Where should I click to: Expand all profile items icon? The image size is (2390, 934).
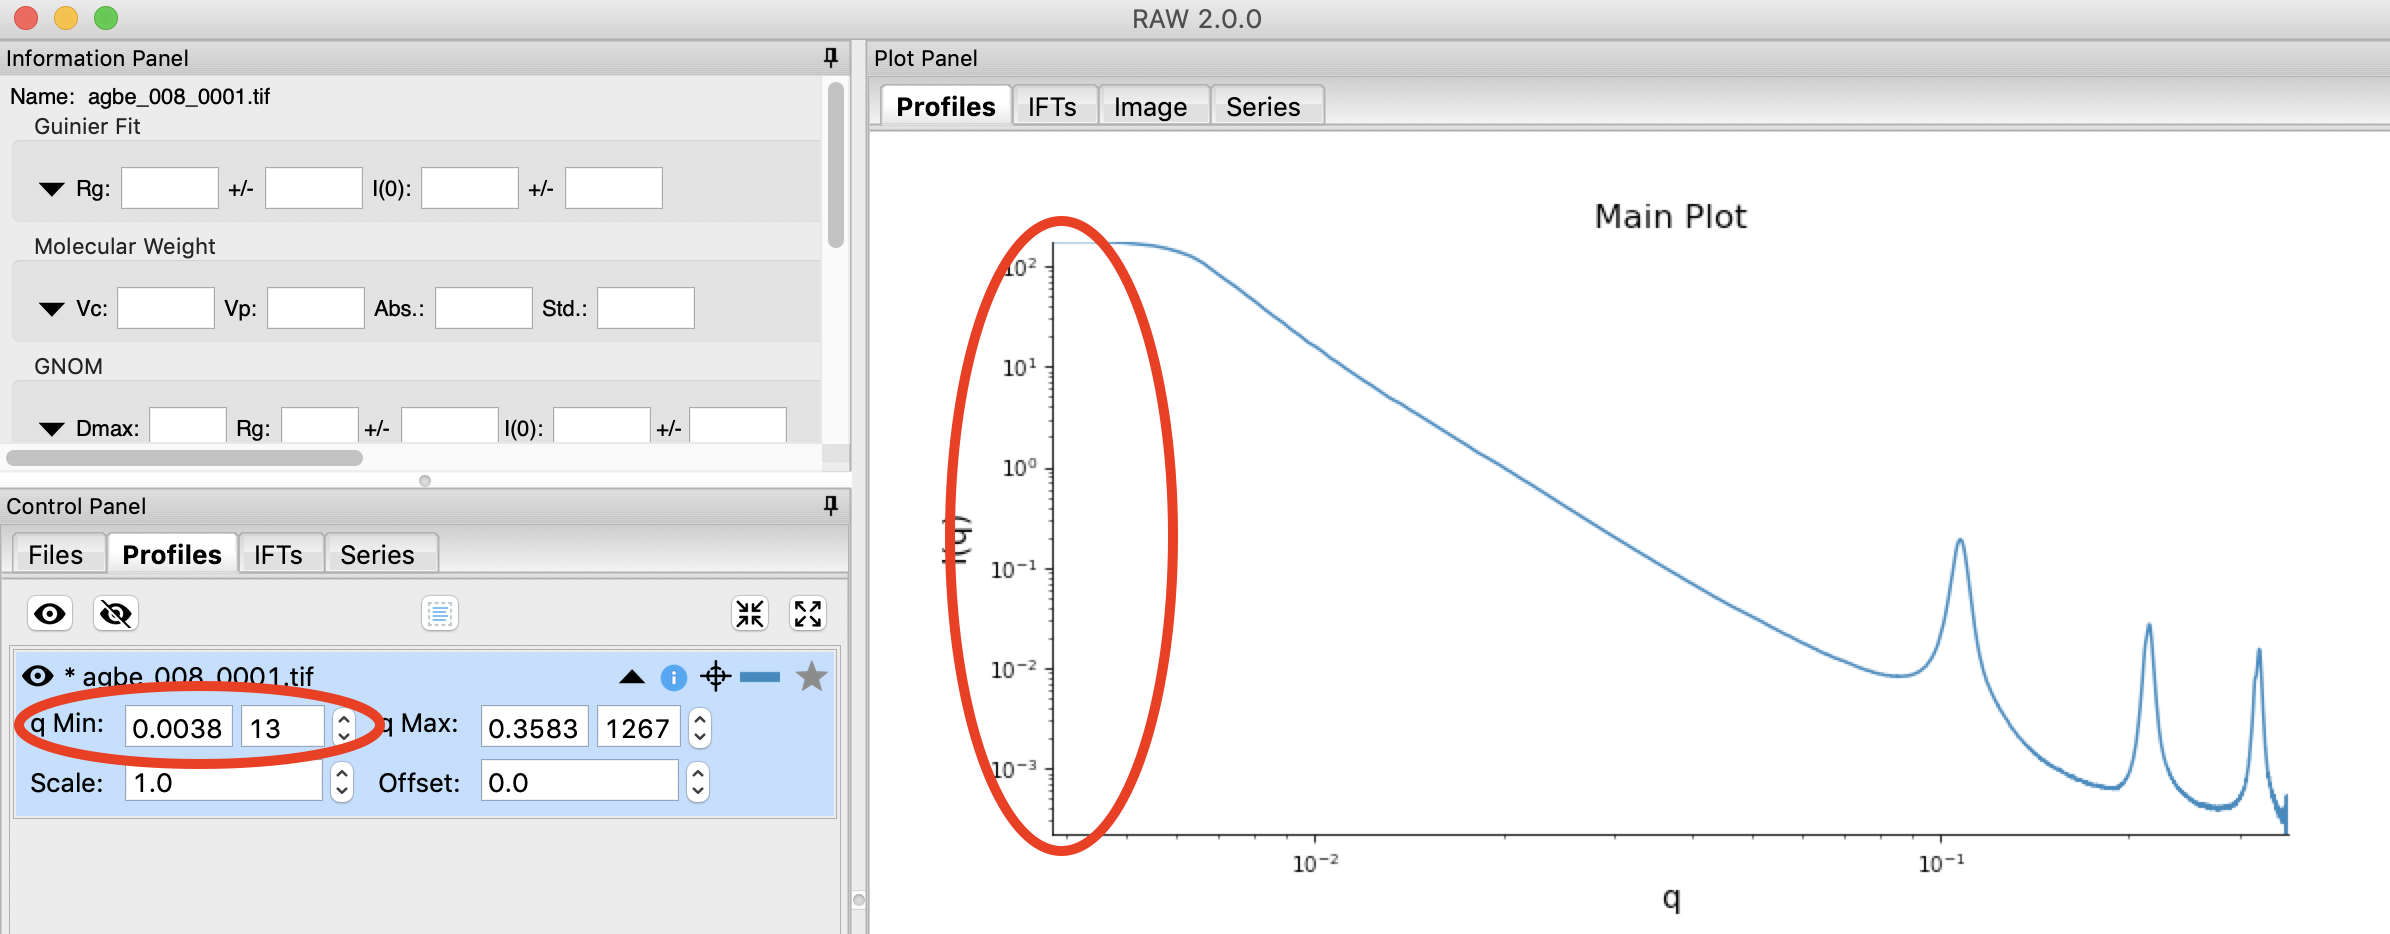tap(808, 613)
